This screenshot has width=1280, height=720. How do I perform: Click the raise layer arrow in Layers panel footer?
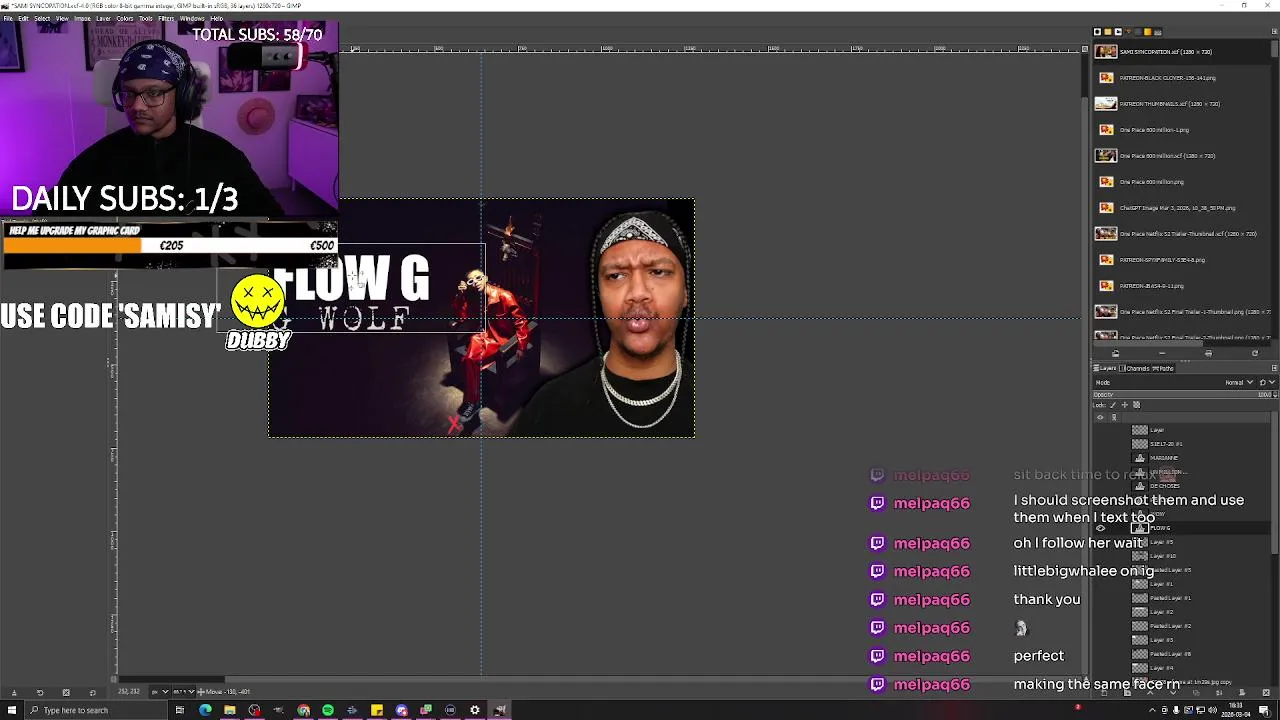pos(1150,693)
